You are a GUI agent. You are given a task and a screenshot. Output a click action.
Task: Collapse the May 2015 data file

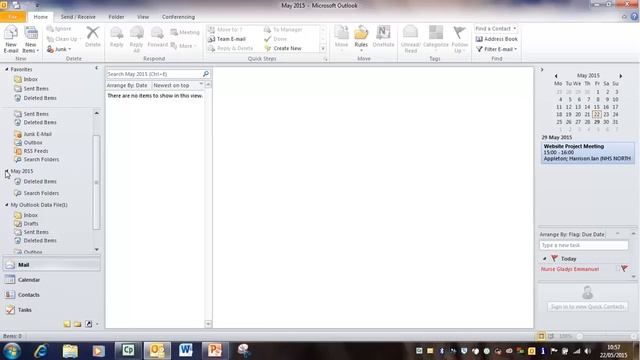[7, 171]
